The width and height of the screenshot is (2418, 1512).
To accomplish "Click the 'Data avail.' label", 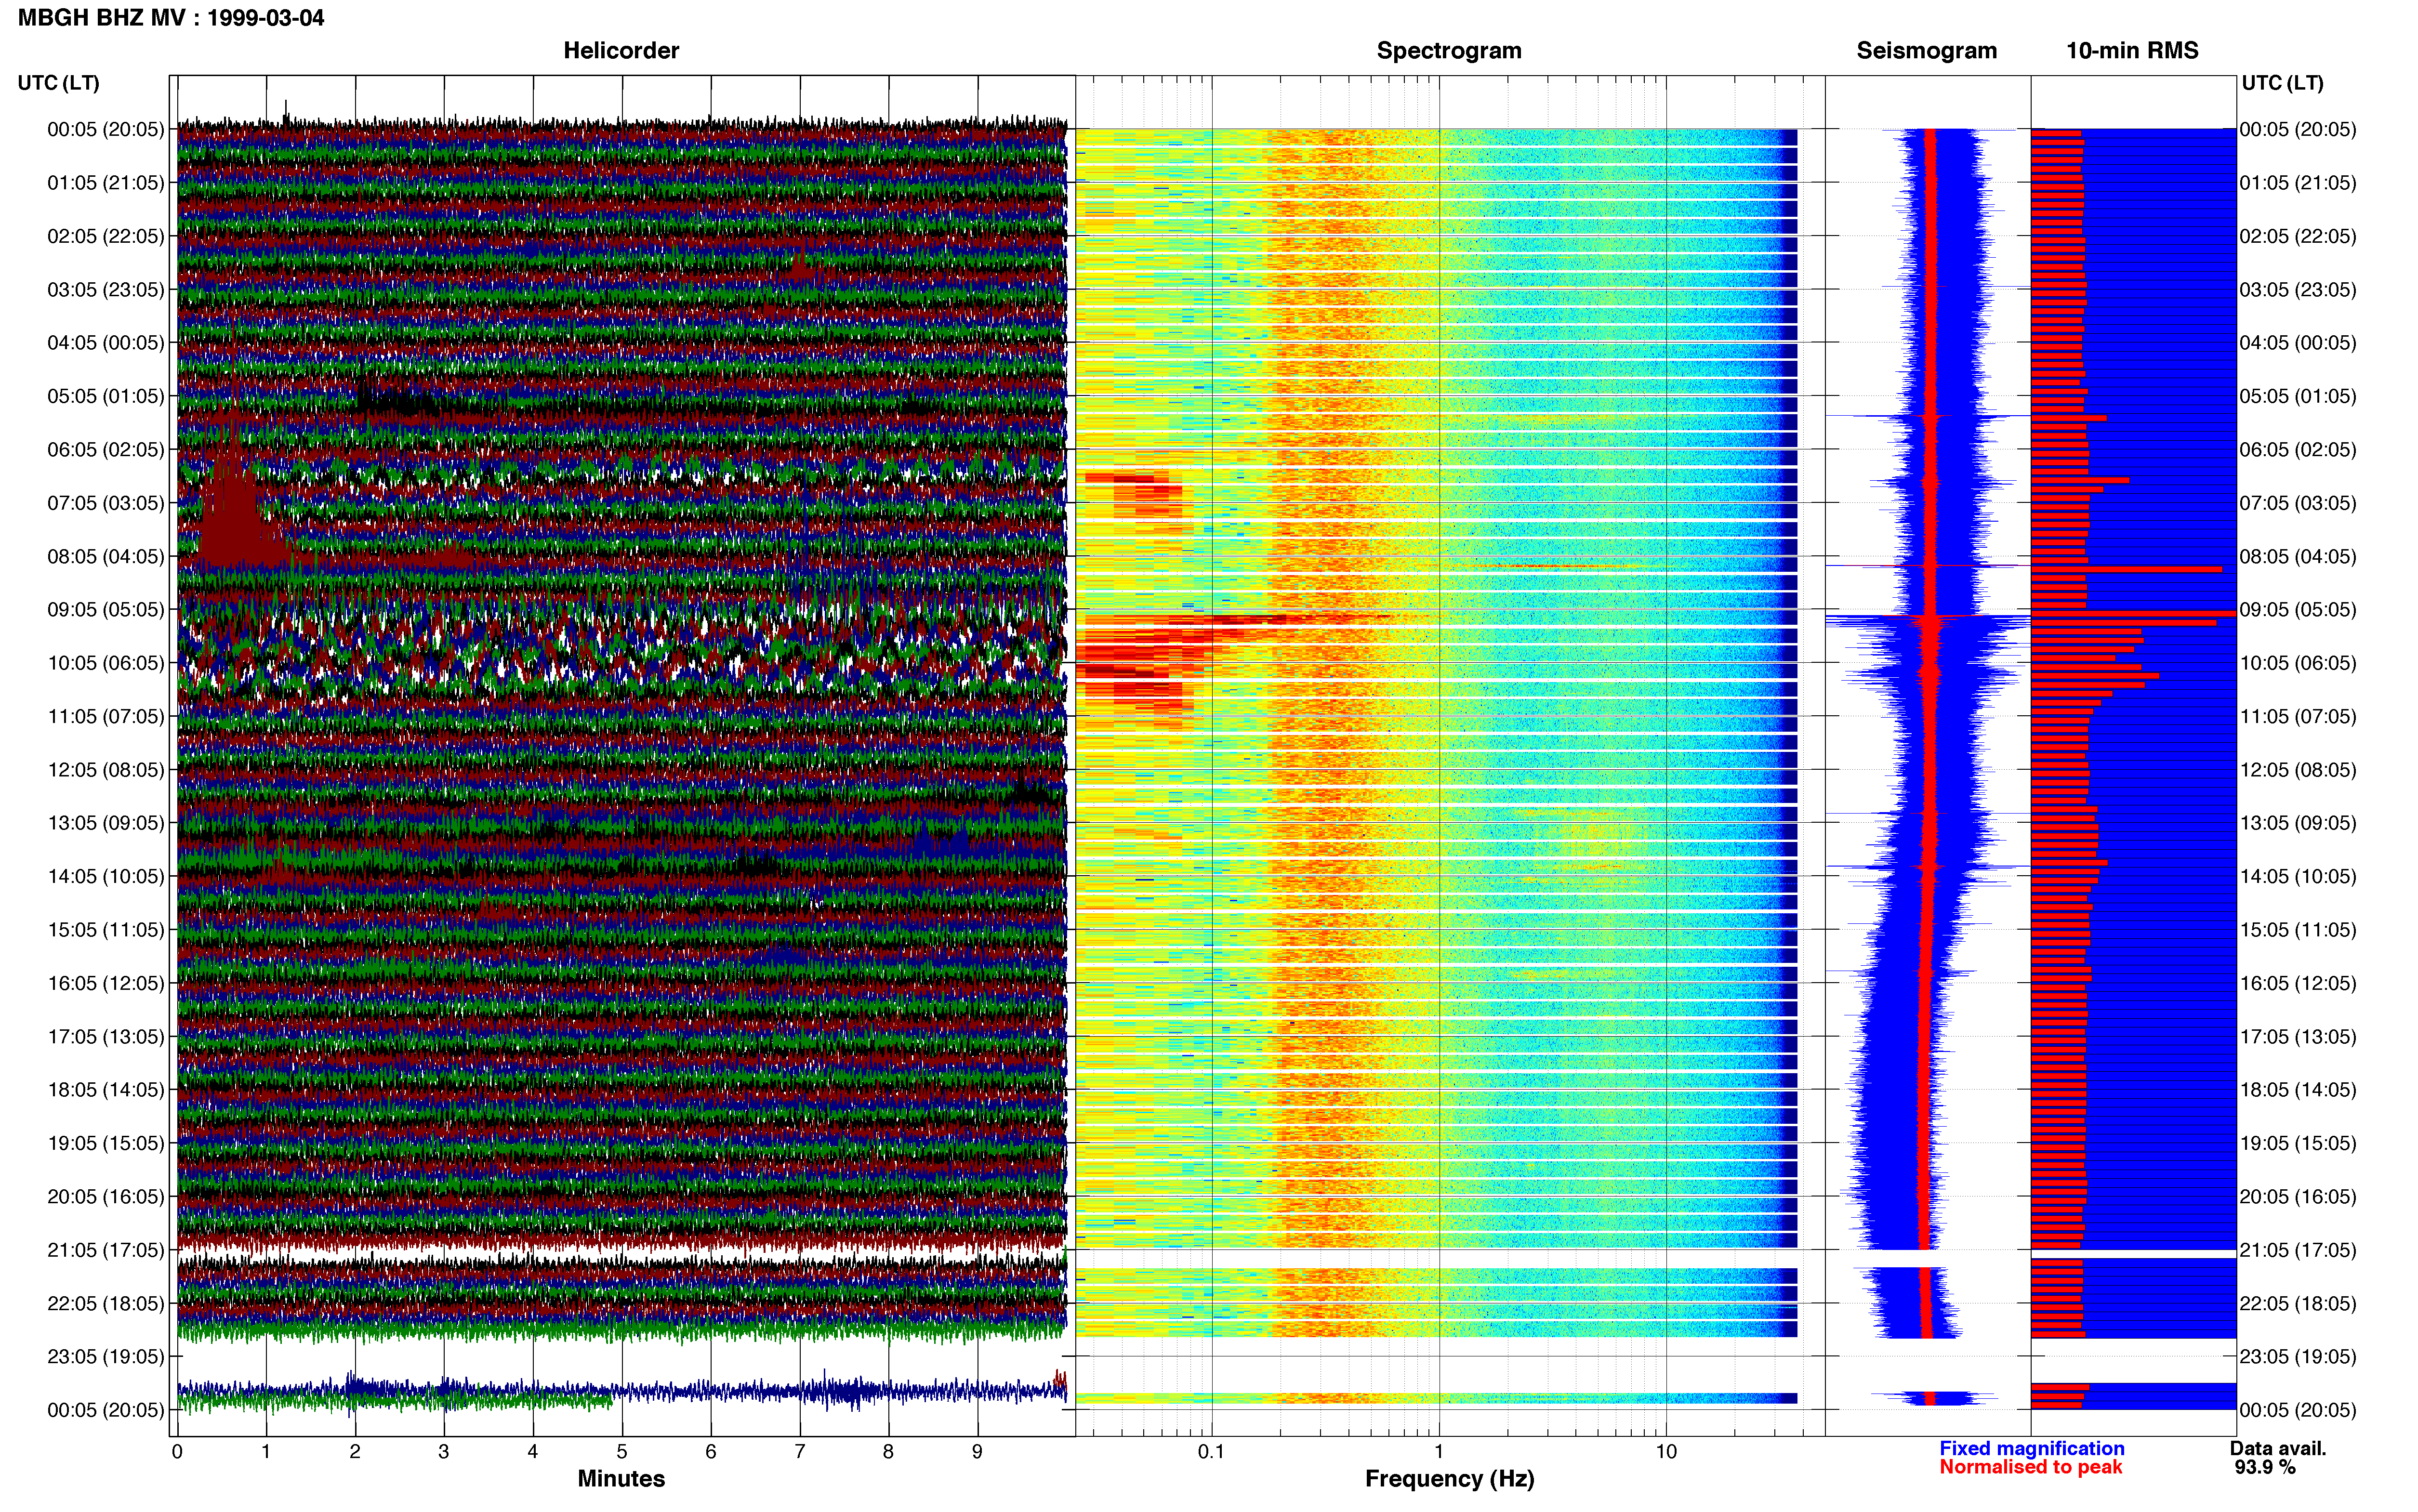I will click(x=2278, y=1449).
